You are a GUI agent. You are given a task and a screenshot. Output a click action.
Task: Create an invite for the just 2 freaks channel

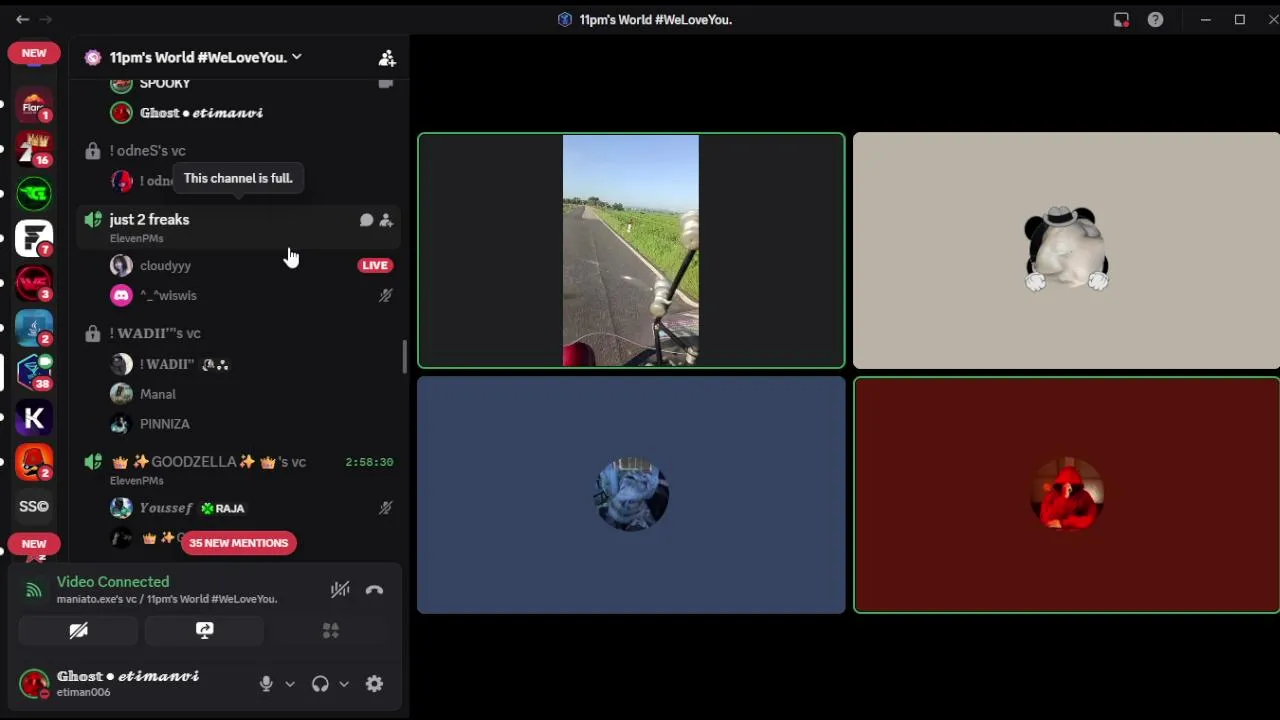click(386, 220)
